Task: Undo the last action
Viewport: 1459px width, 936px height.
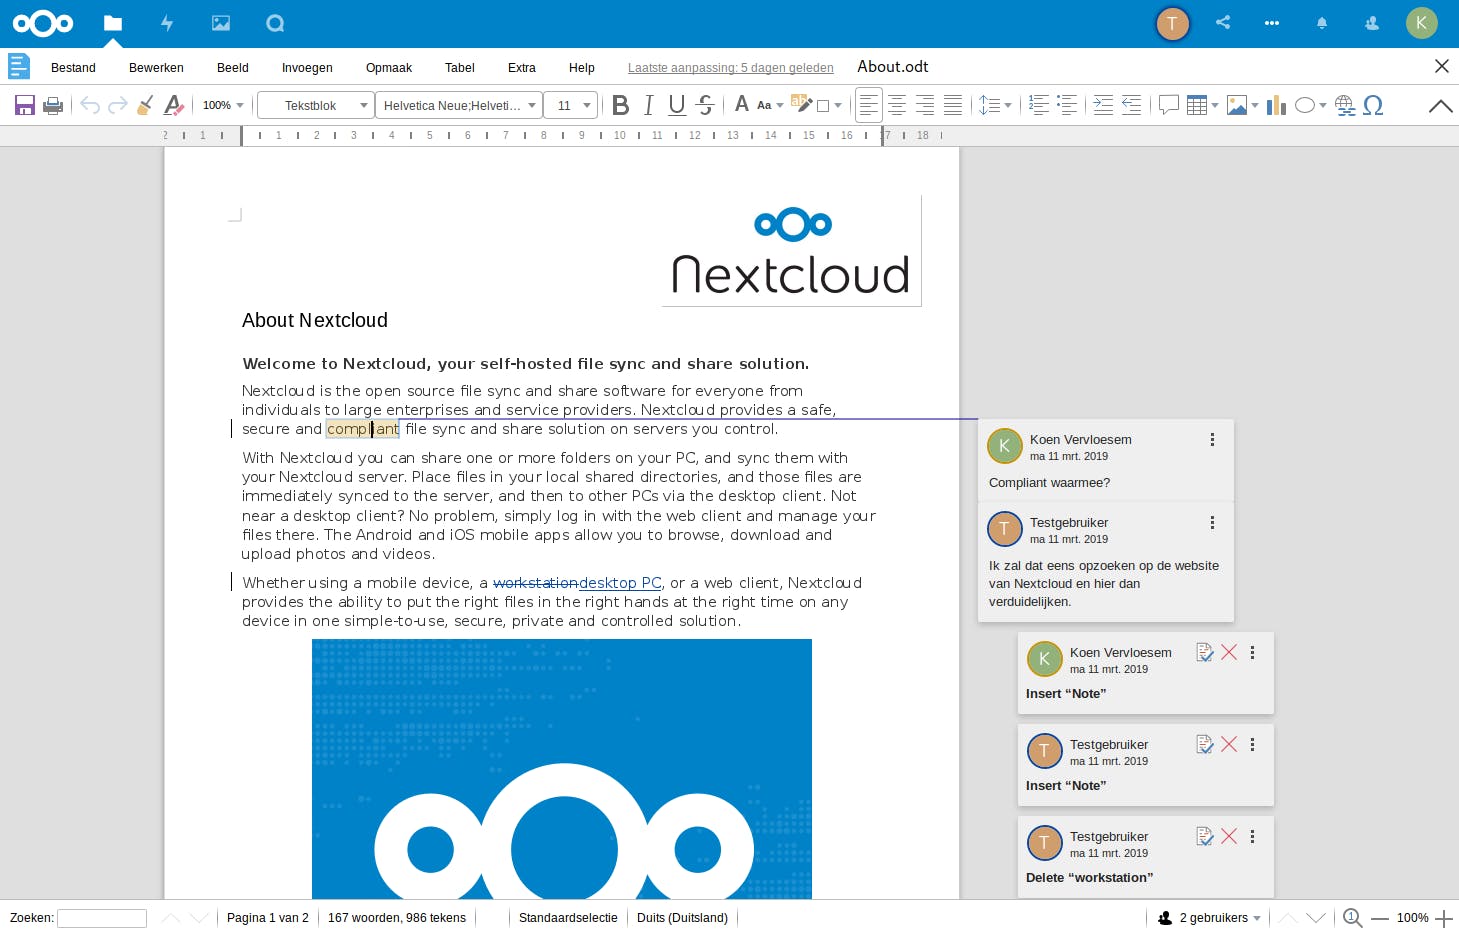Action: click(x=90, y=105)
